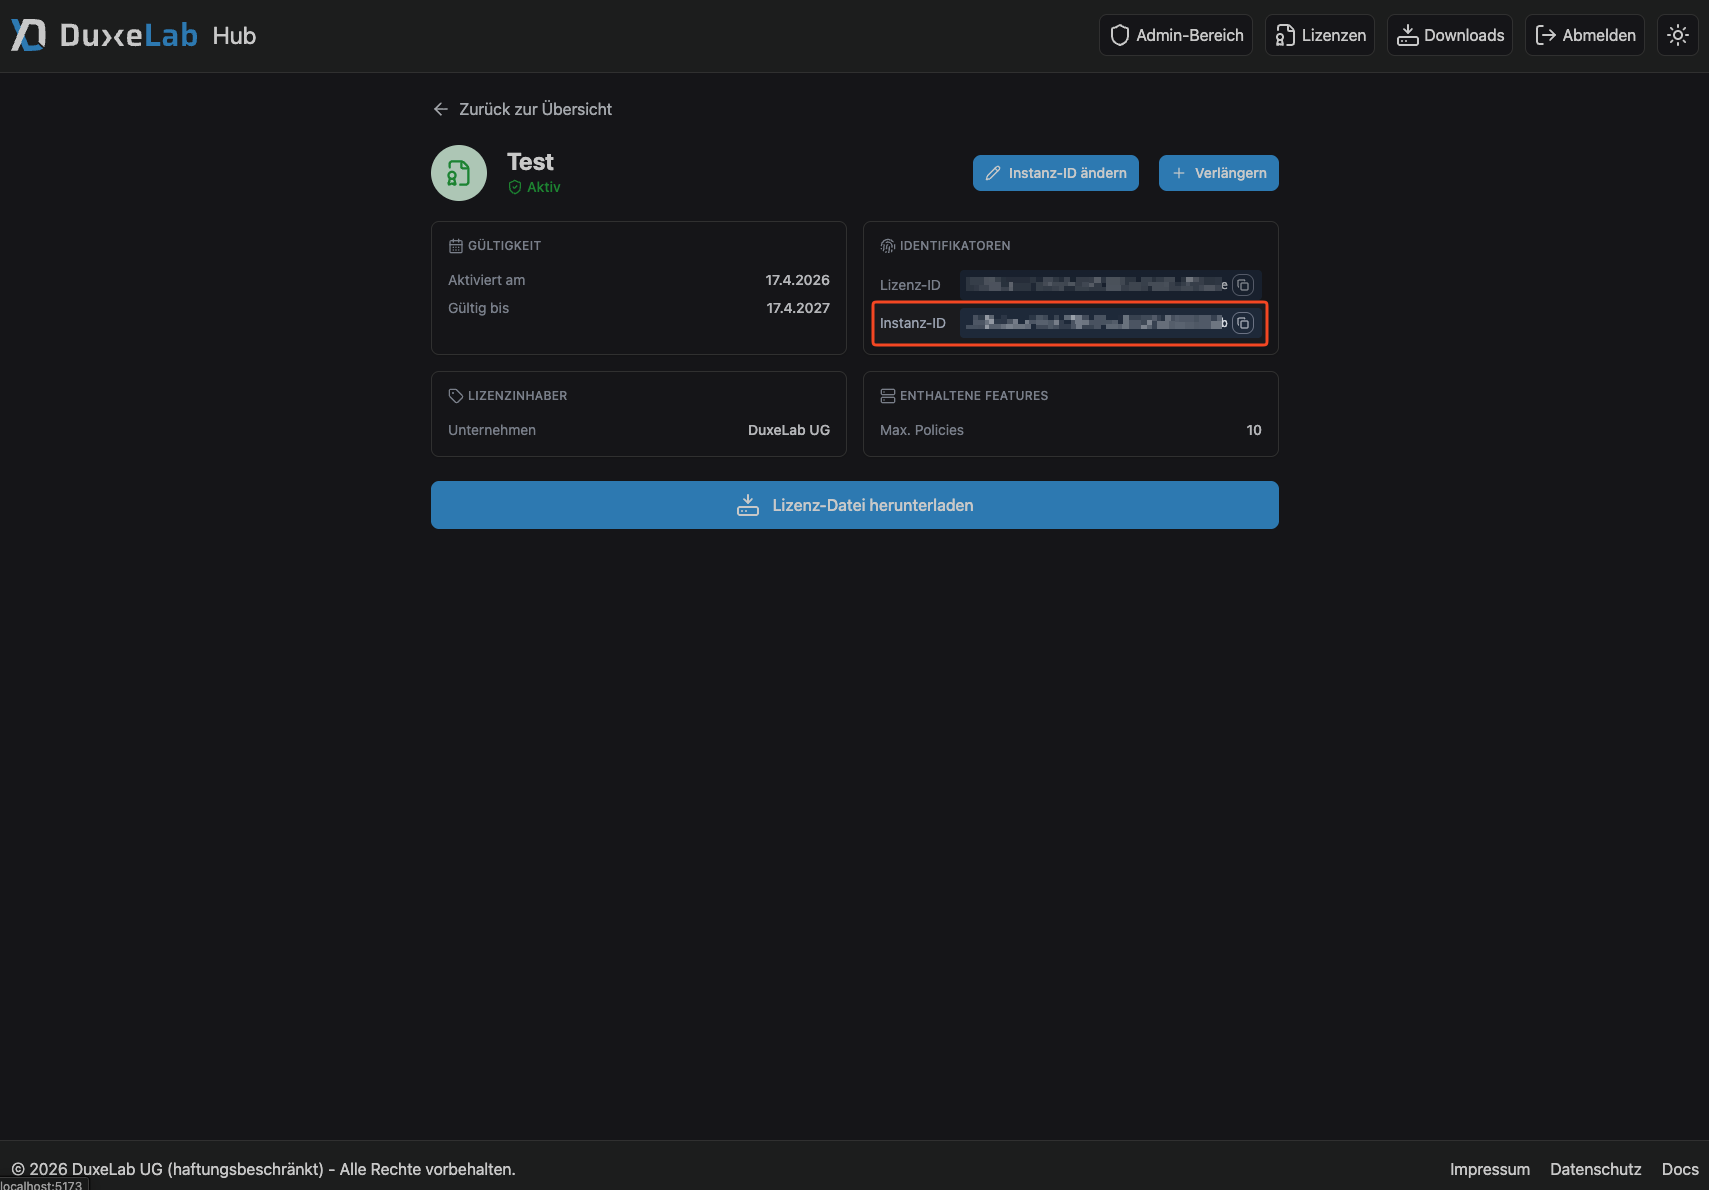Viewport: 1709px width, 1190px height.
Task: Copy the Lizenz-ID value
Action: 1243,285
